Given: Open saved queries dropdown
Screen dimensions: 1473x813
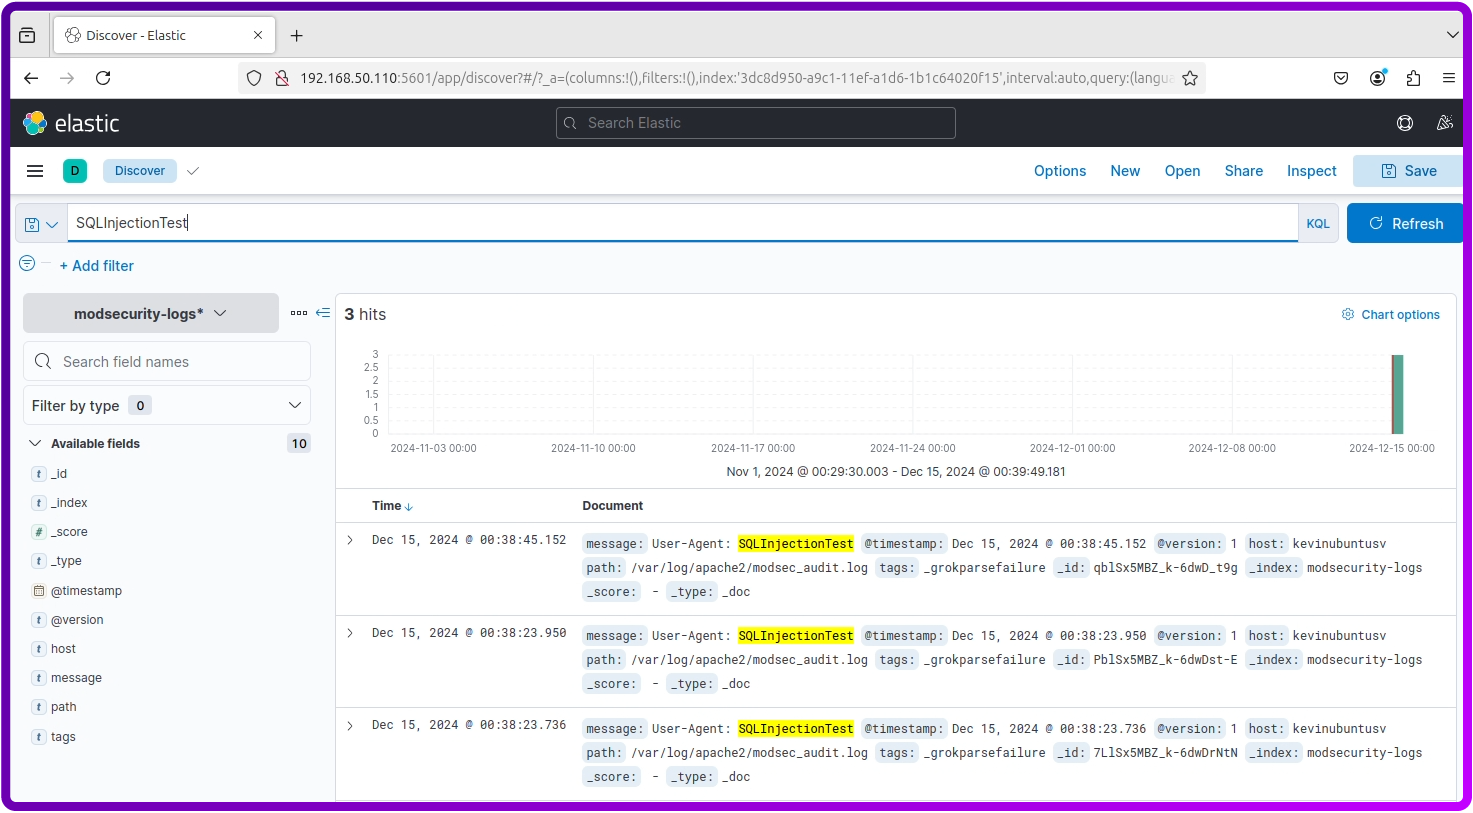Looking at the screenshot, I should click(x=41, y=224).
